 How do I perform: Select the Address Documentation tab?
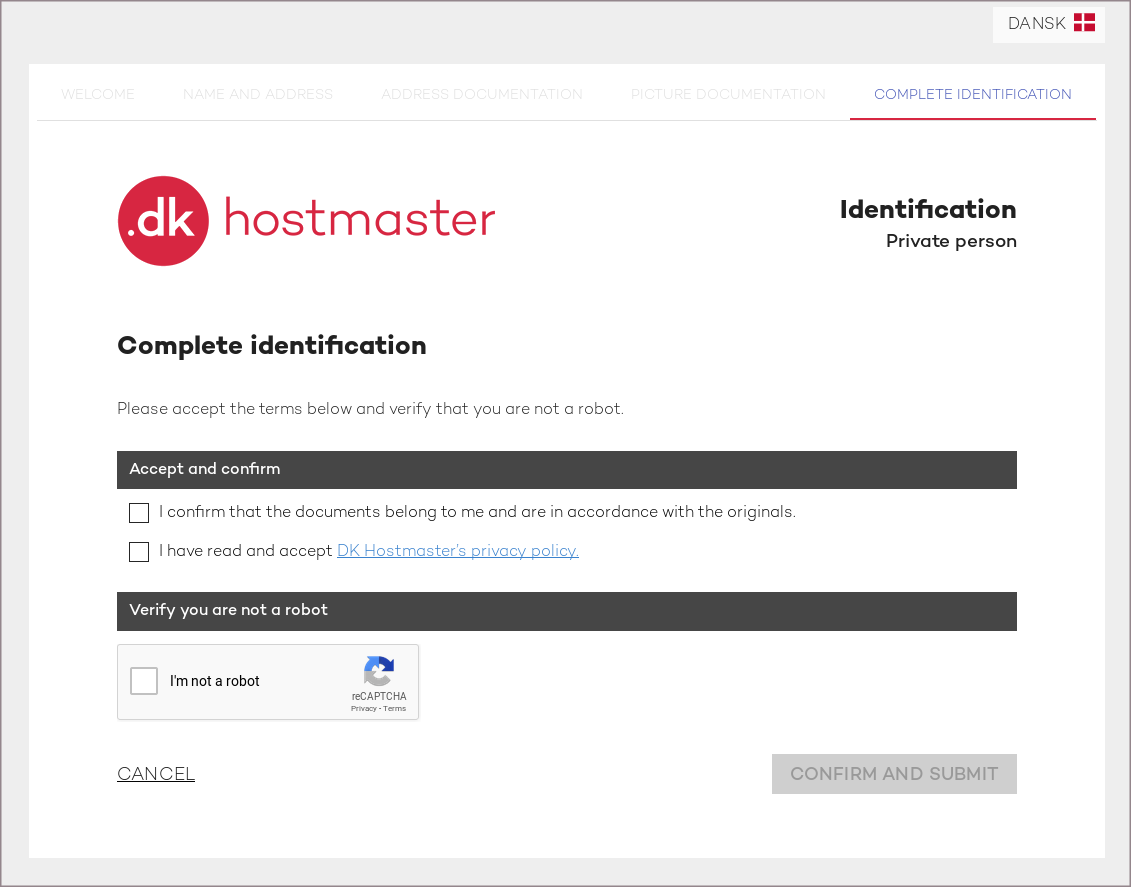(481, 95)
